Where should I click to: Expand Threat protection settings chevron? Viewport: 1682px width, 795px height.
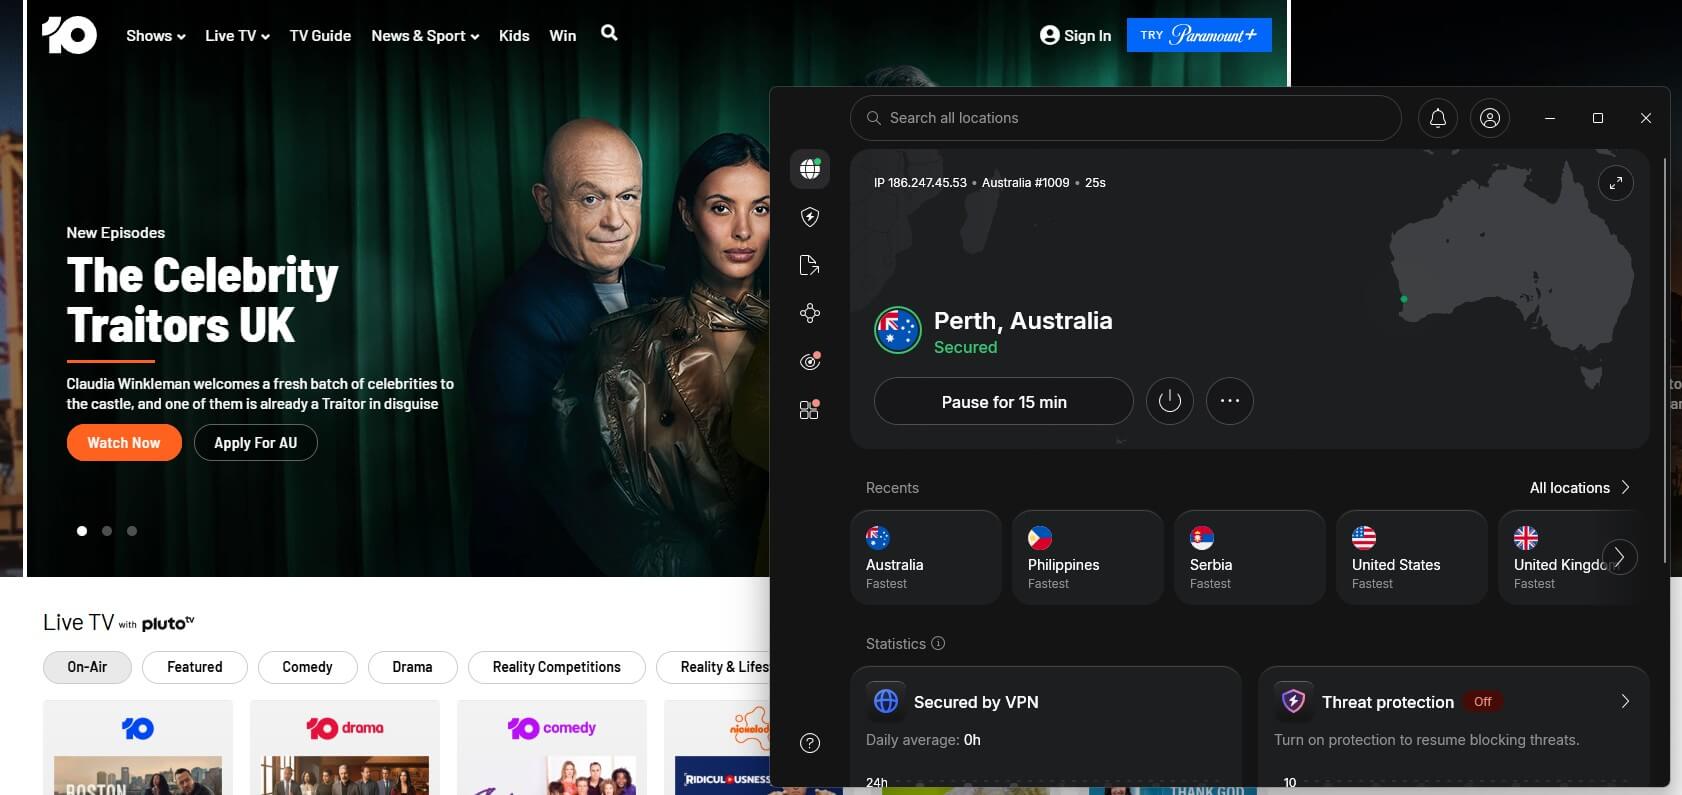click(1625, 701)
